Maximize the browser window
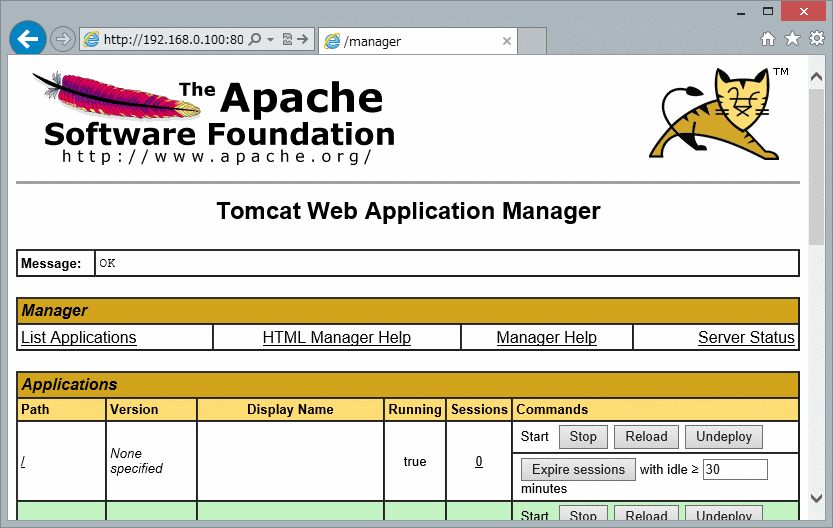This screenshot has height=528, width=833. pos(768,11)
